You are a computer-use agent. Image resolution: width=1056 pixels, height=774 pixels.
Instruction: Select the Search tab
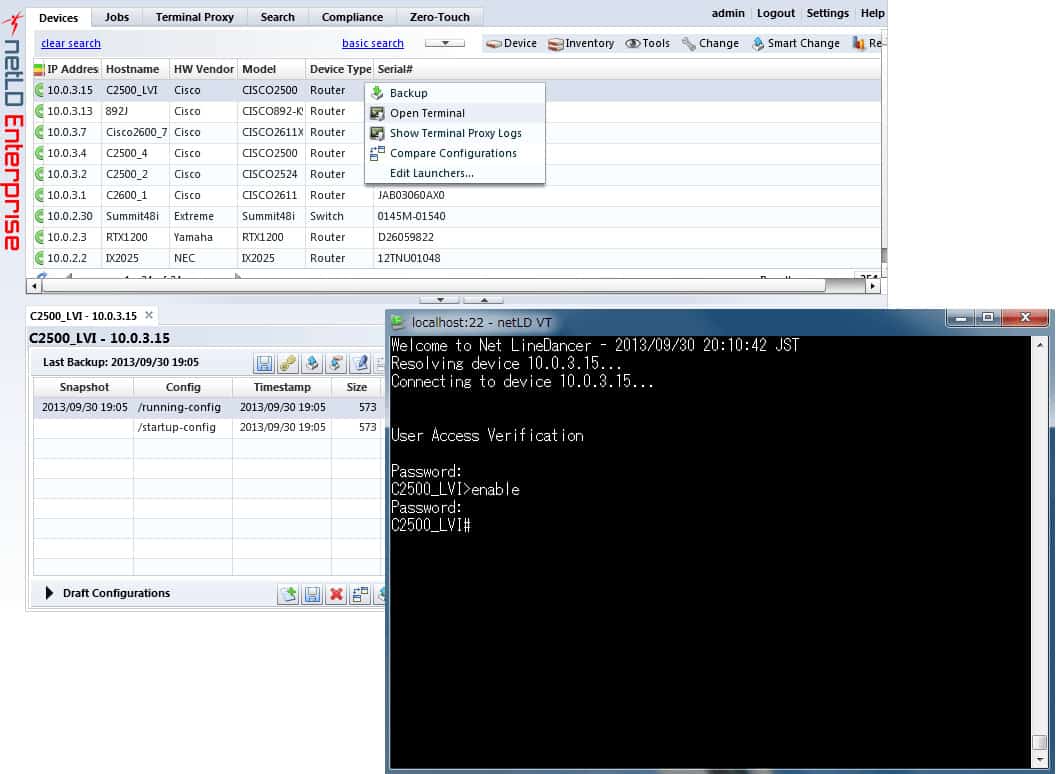click(x=277, y=17)
